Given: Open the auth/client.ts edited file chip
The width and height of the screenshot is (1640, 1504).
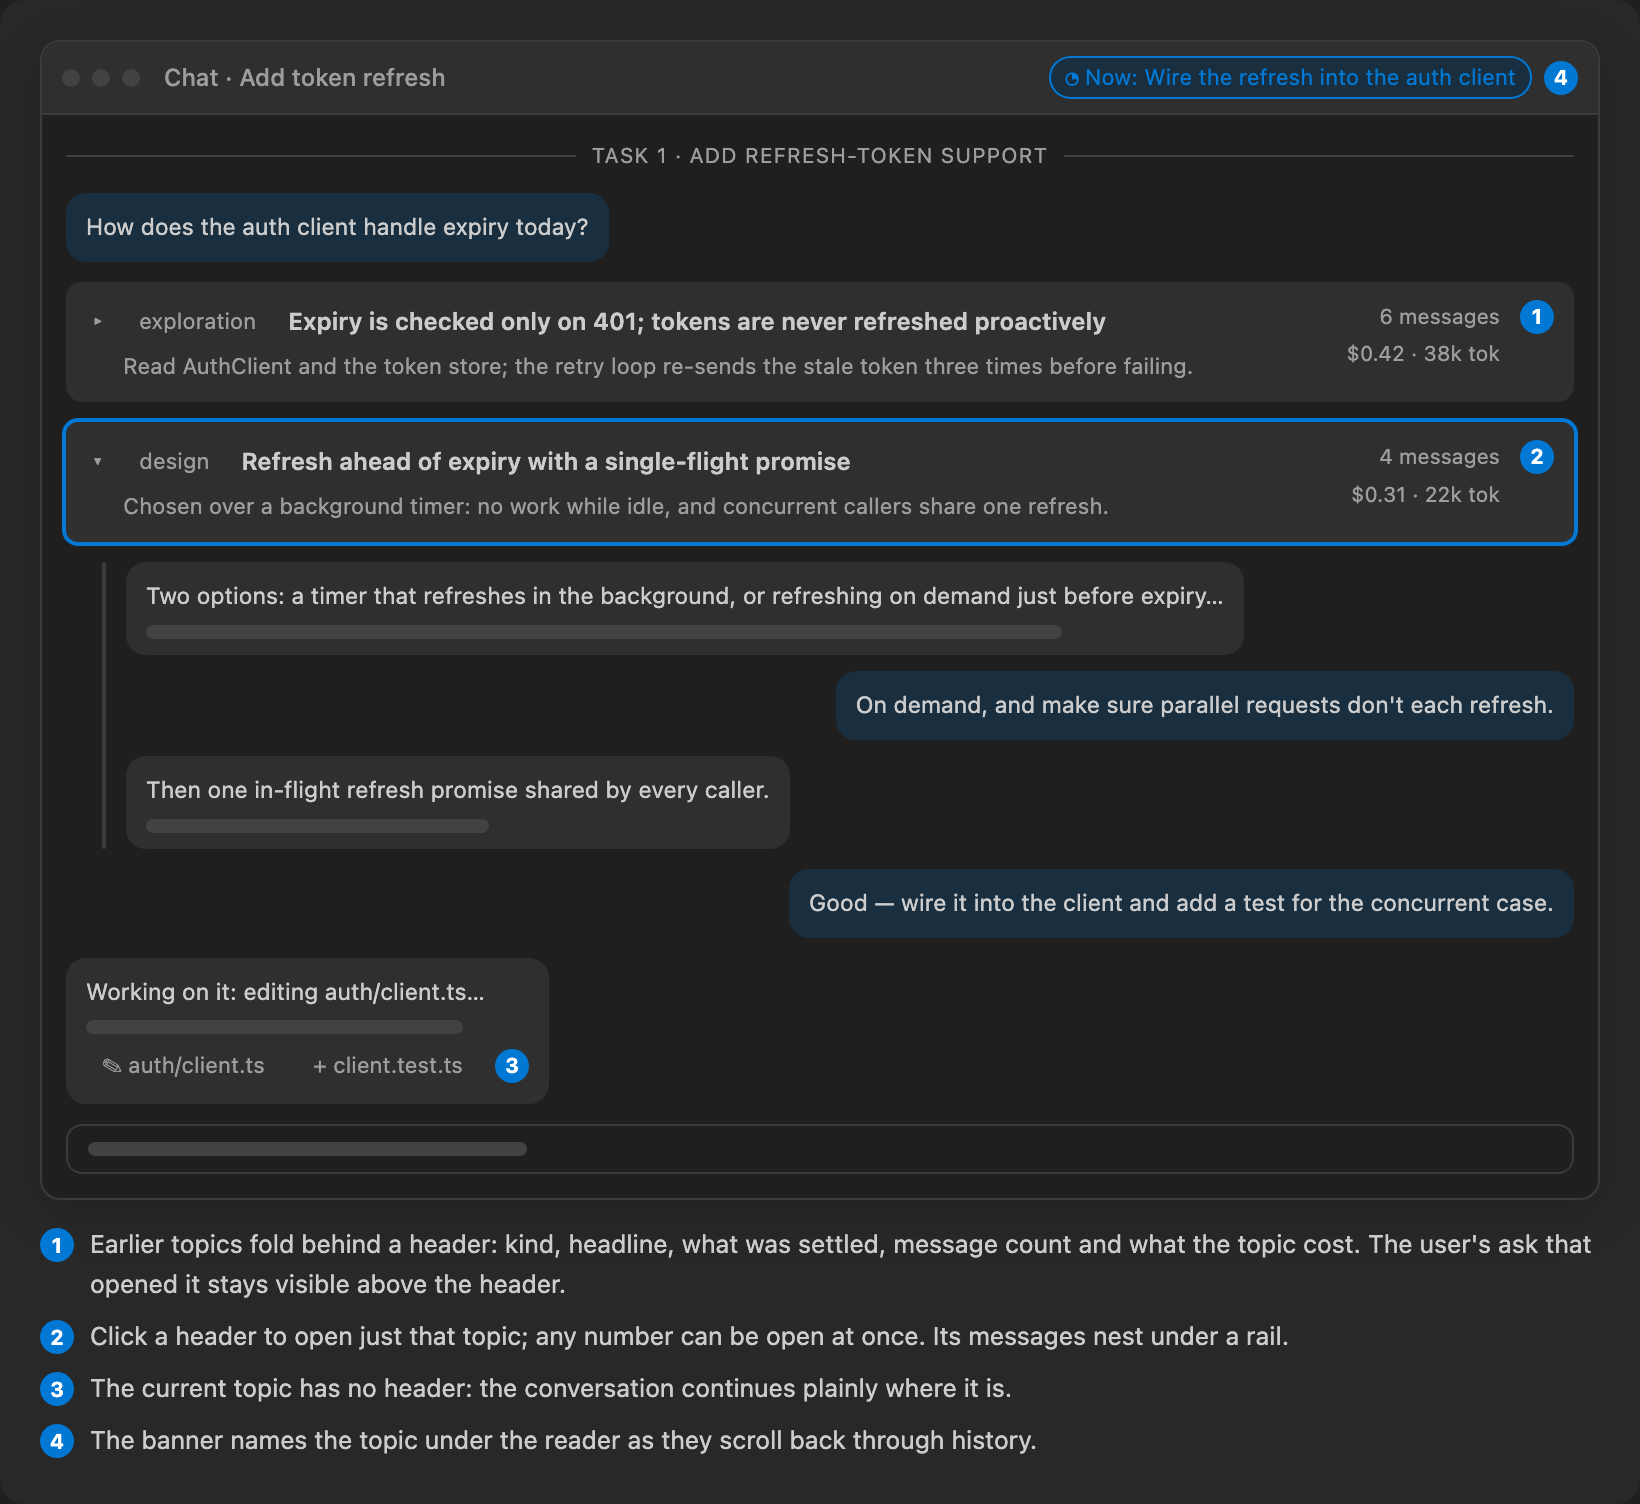Looking at the screenshot, I should pyautogui.click(x=184, y=1066).
